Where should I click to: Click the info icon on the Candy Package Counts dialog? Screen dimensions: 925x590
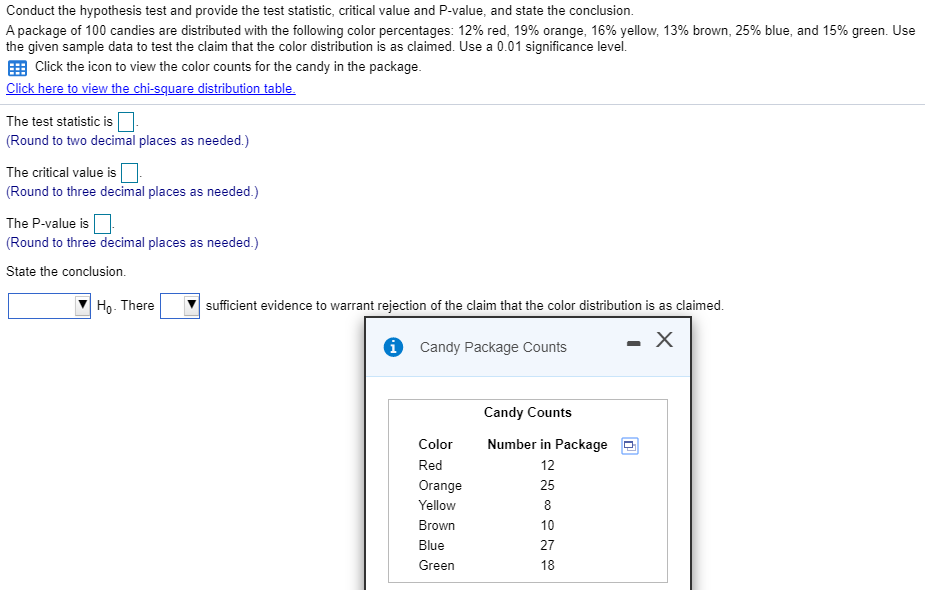pos(392,346)
